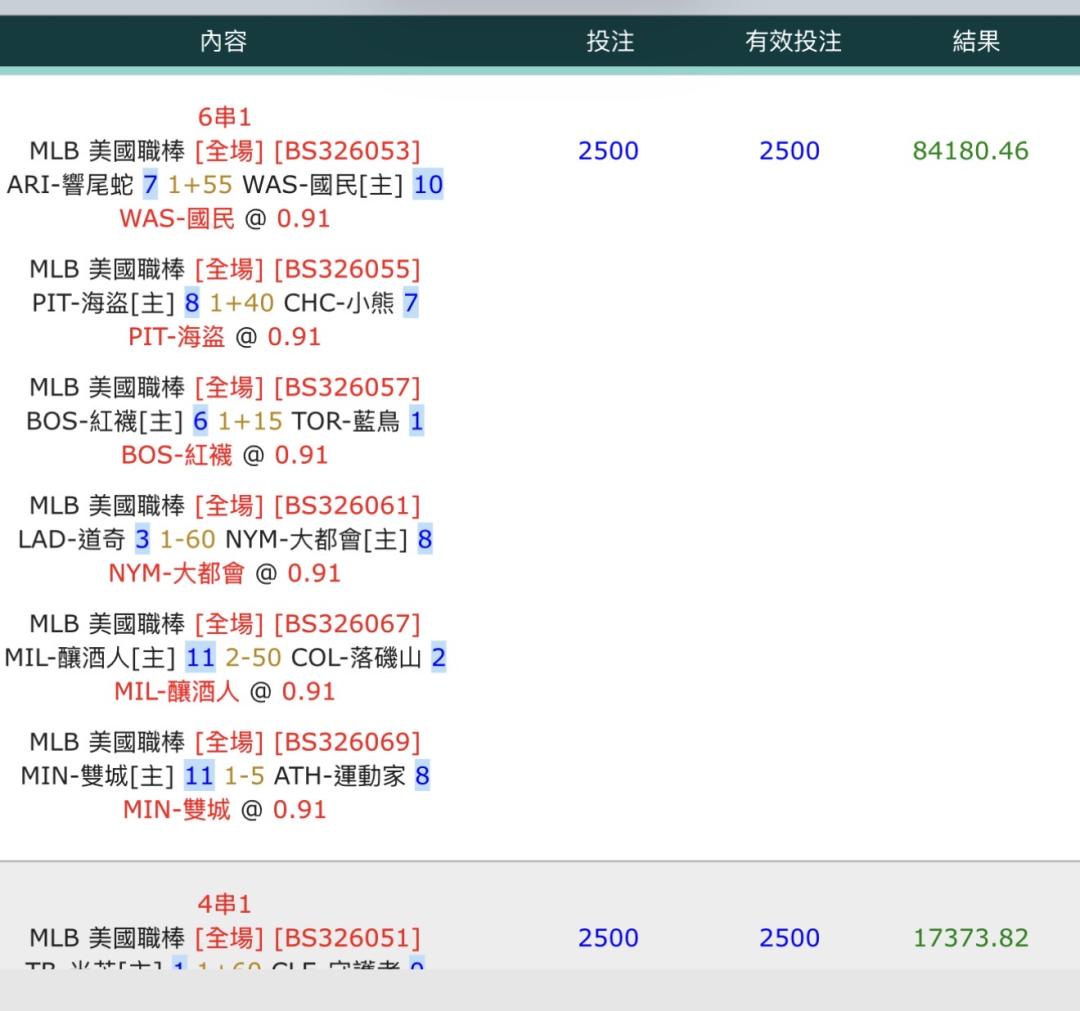Select the 6串1 parlay label
1080x1011 pixels.
(225, 117)
